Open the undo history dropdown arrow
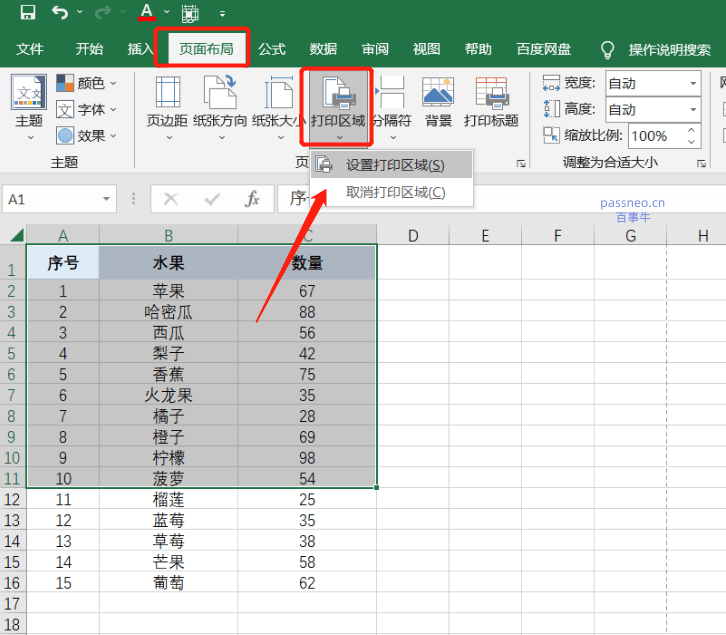This screenshot has height=635, width=726. click(x=80, y=12)
